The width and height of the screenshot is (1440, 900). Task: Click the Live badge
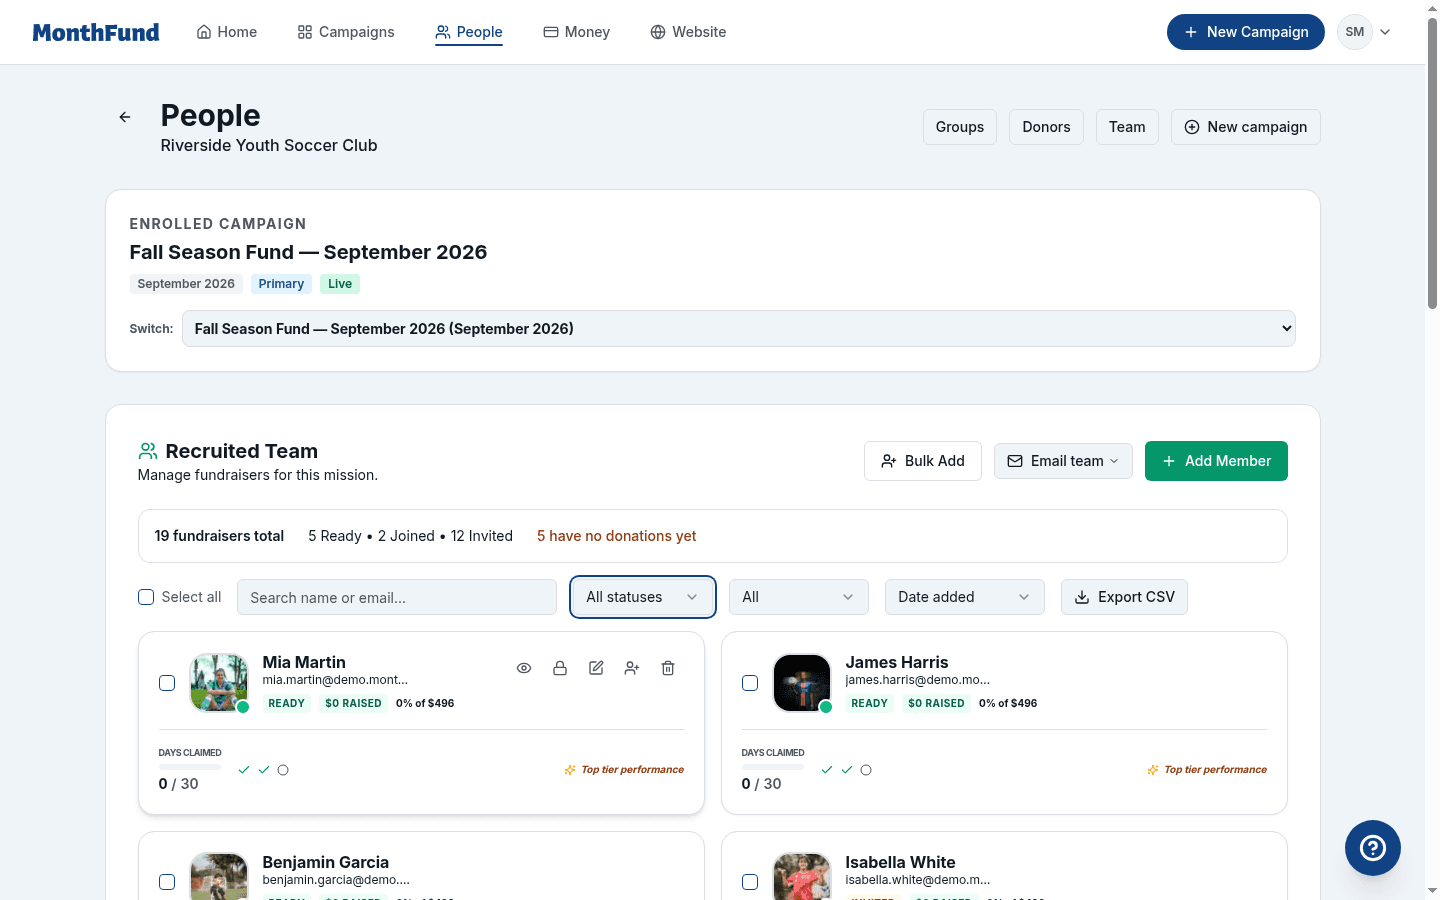(340, 284)
